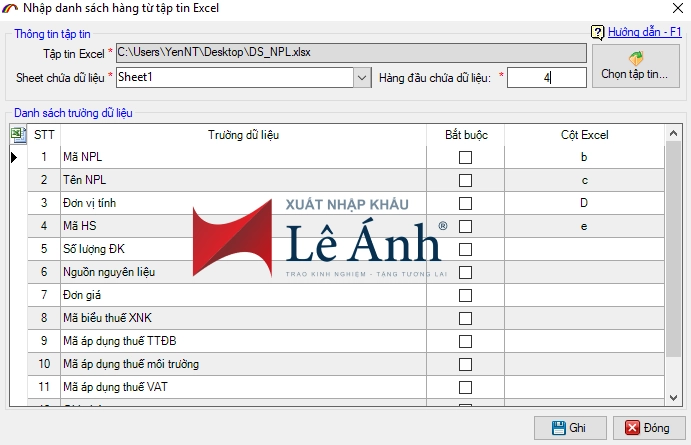Open the Sheet chứa dữ liệu dropdown
The height and width of the screenshot is (445, 691).
(x=361, y=77)
